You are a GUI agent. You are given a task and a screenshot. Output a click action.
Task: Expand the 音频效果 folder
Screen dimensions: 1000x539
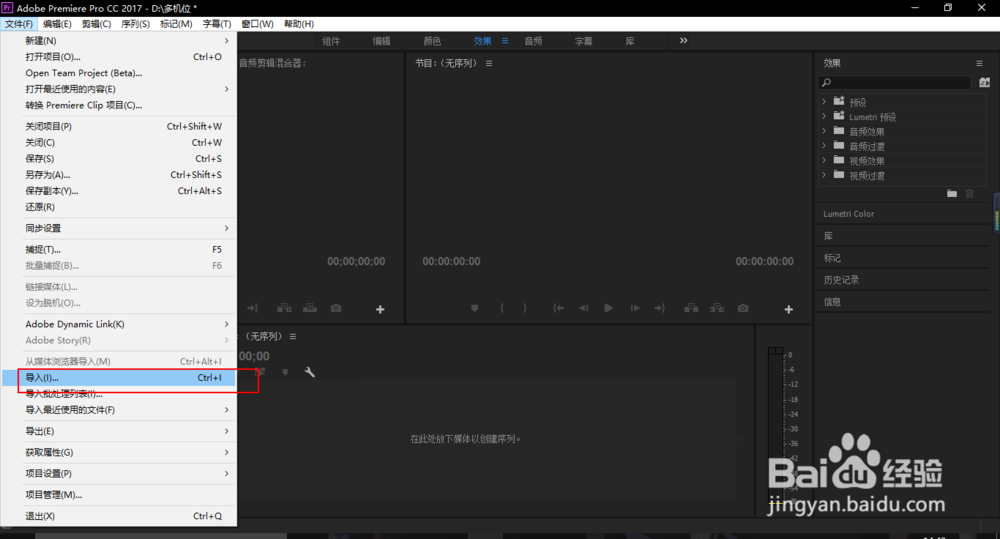tap(824, 131)
